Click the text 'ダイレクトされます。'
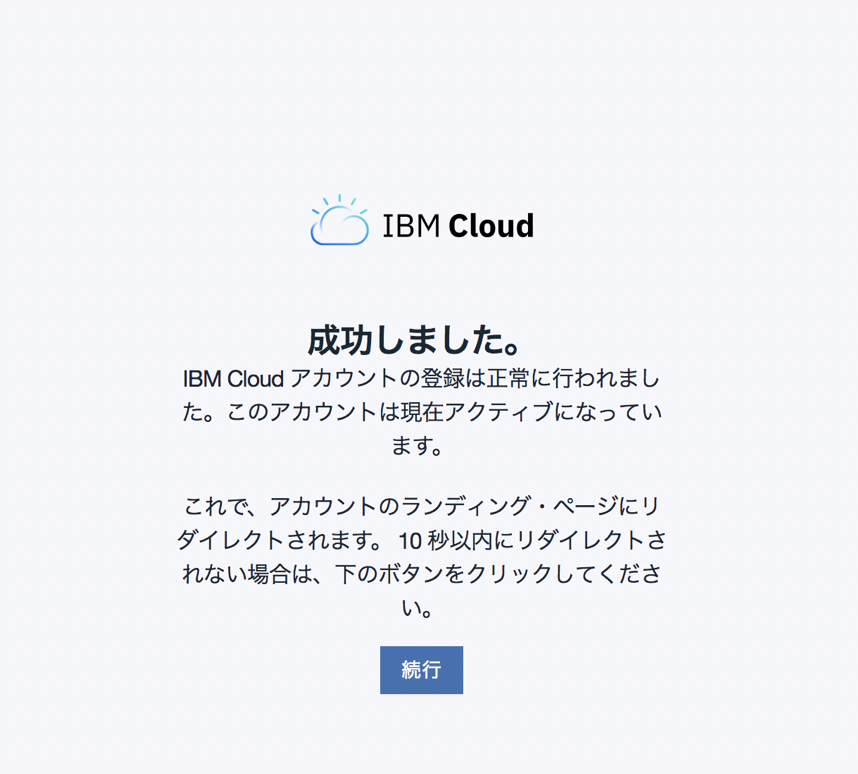The image size is (858, 774). point(281,540)
